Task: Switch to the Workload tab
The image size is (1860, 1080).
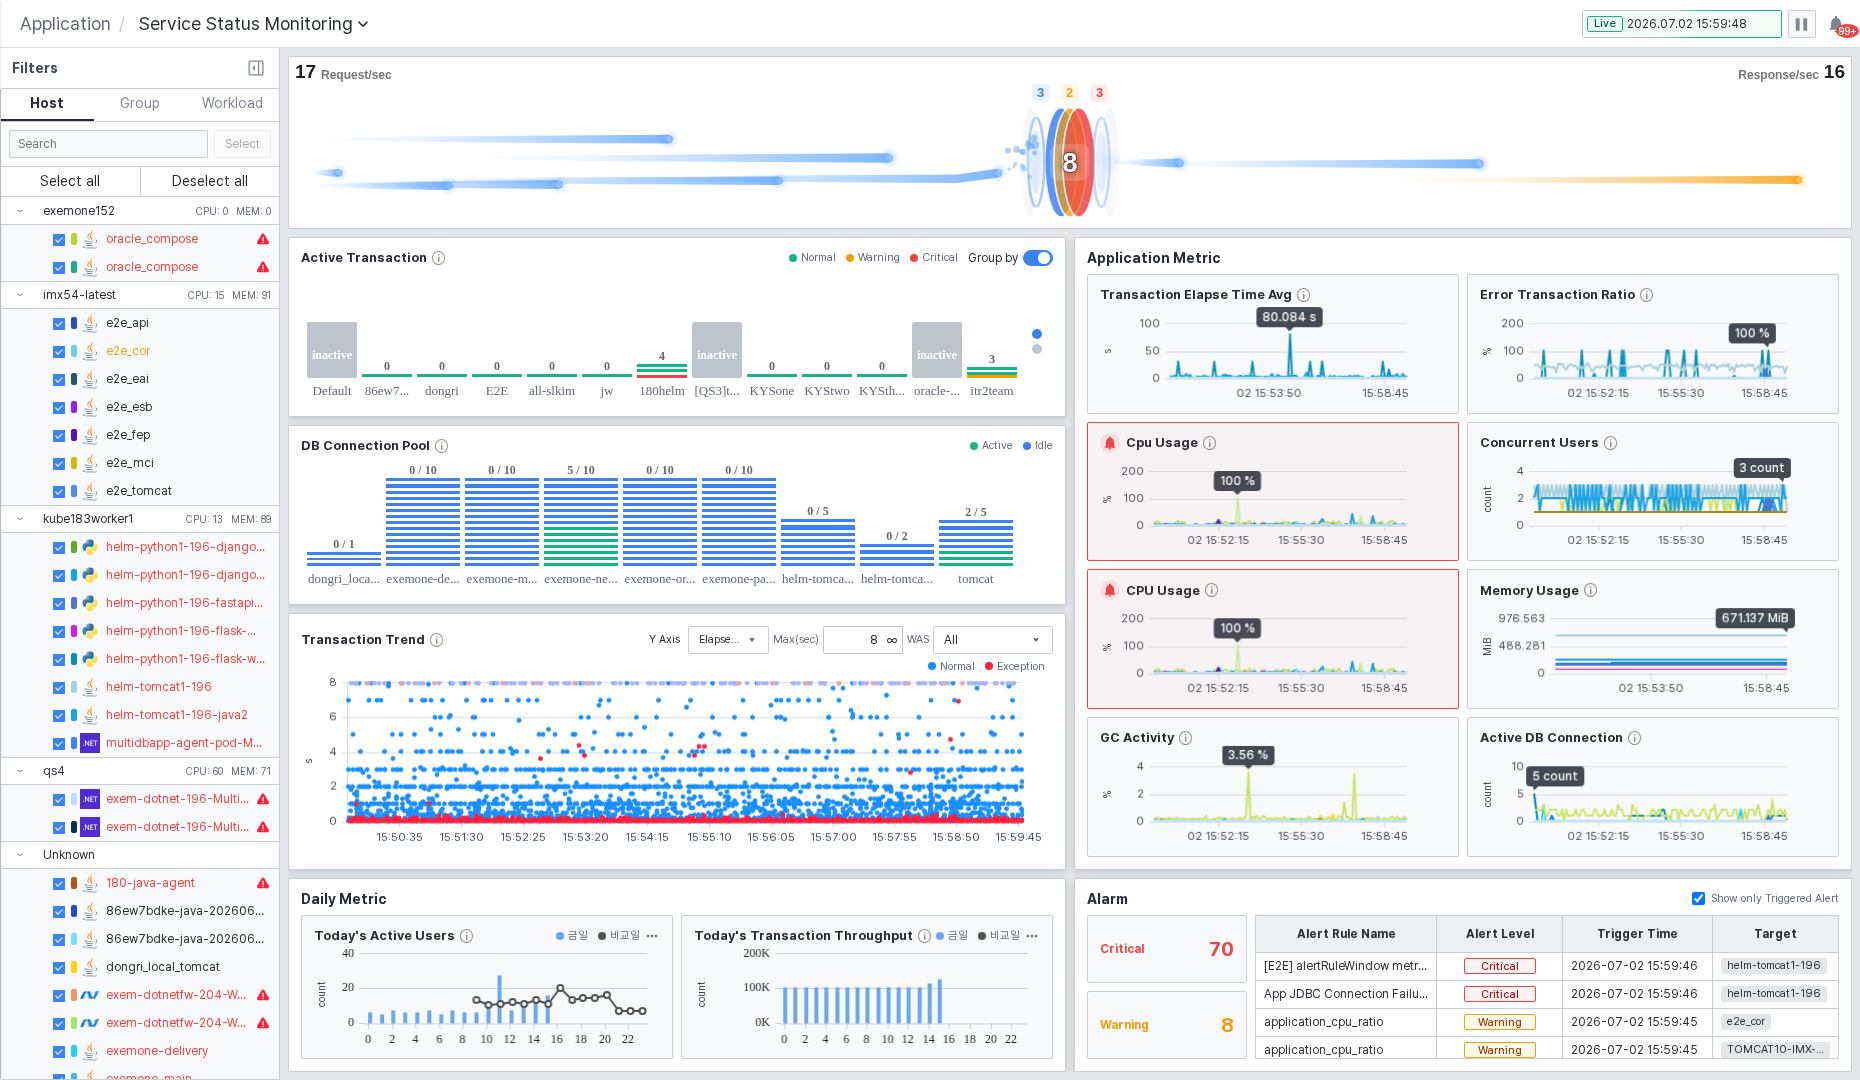Action: tap(232, 103)
